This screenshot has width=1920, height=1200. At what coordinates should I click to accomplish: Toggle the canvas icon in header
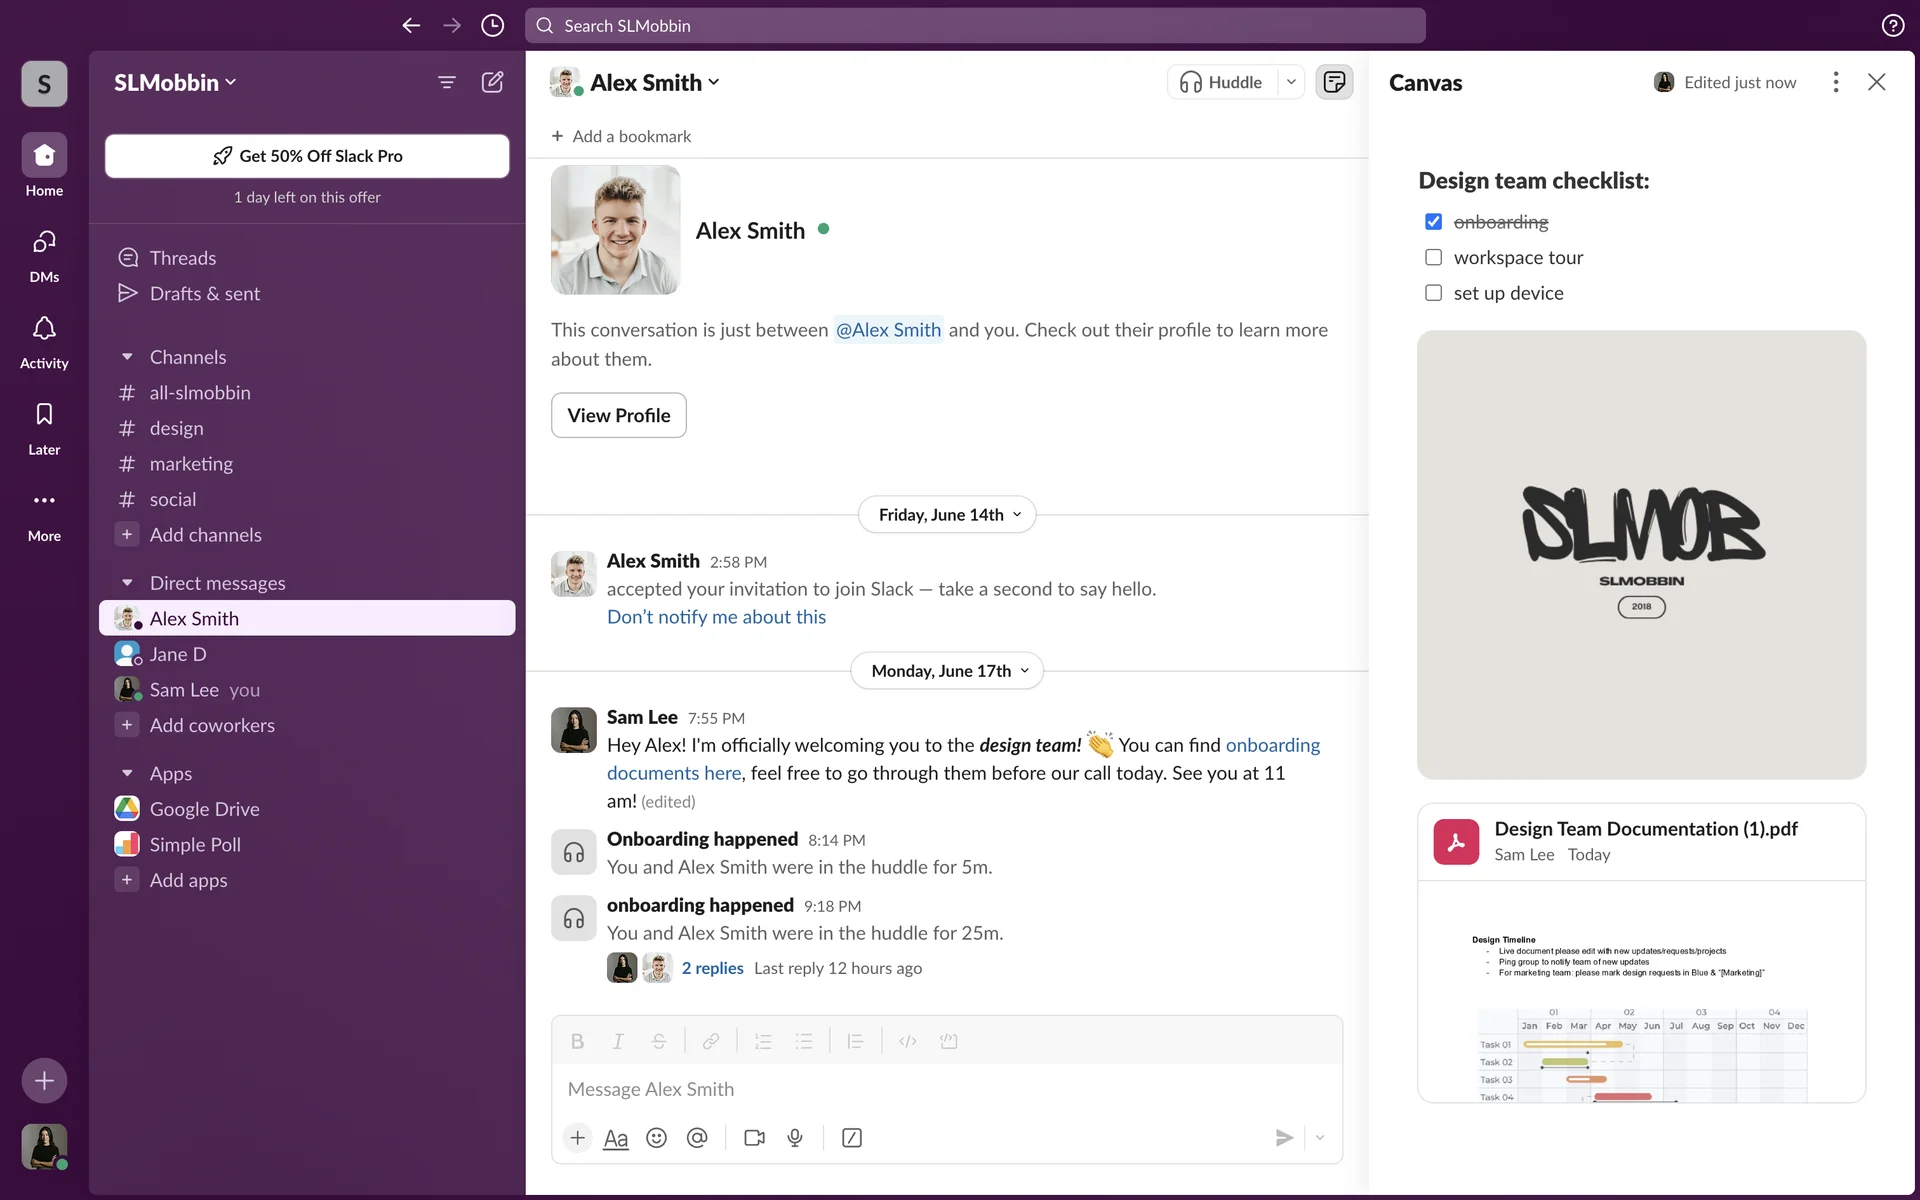1334,82
